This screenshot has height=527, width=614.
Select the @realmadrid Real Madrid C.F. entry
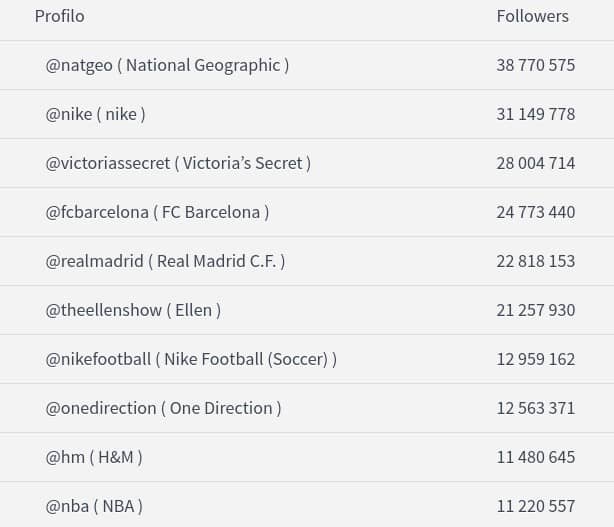165,261
